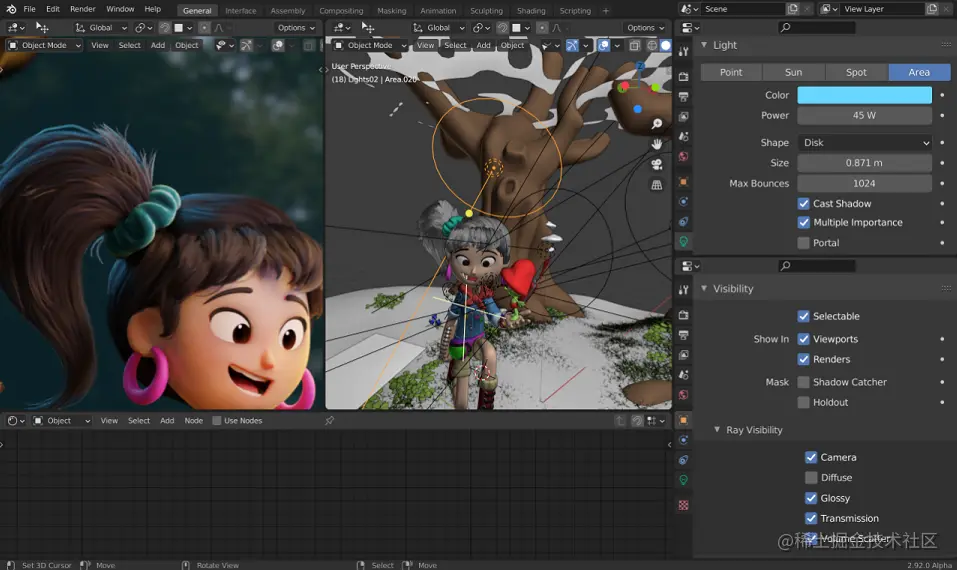Select Spot light type
Viewport: 957px width, 570px height.
point(856,72)
